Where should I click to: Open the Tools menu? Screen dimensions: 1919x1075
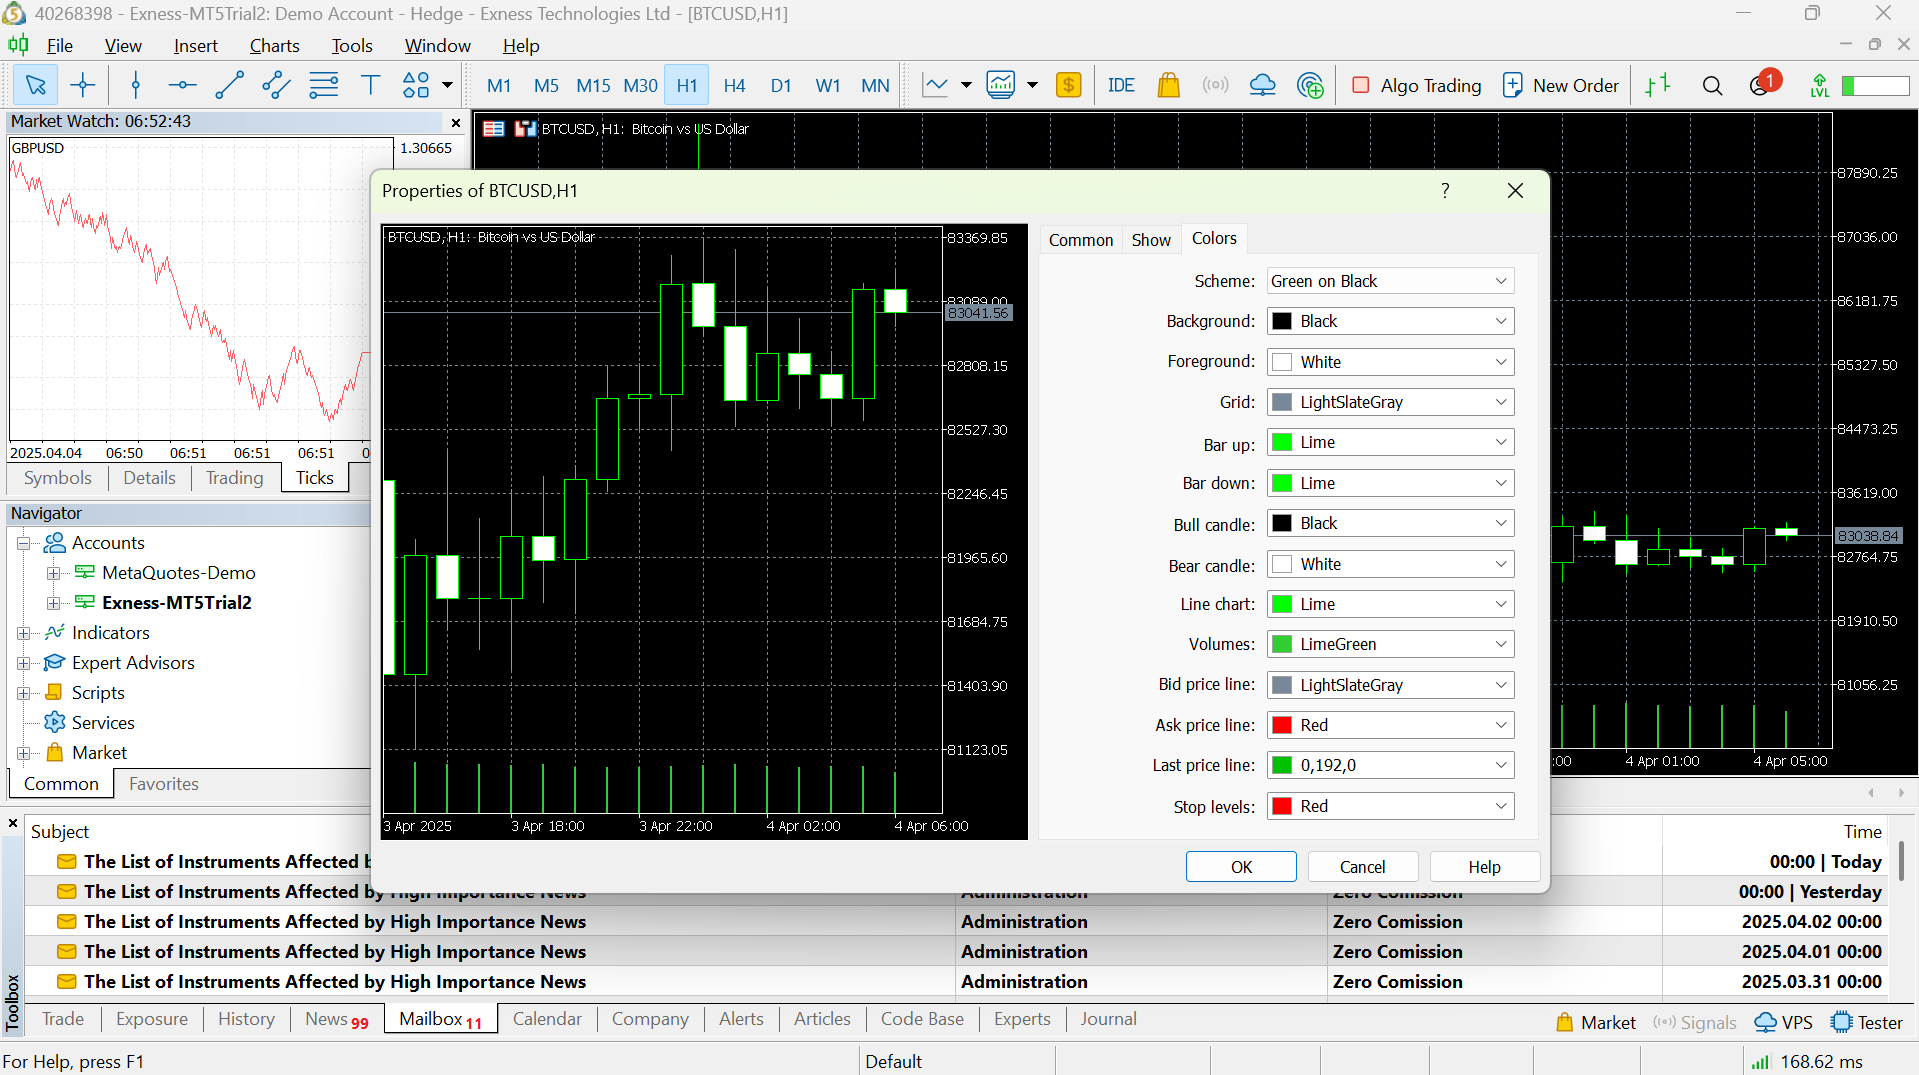[352, 45]
